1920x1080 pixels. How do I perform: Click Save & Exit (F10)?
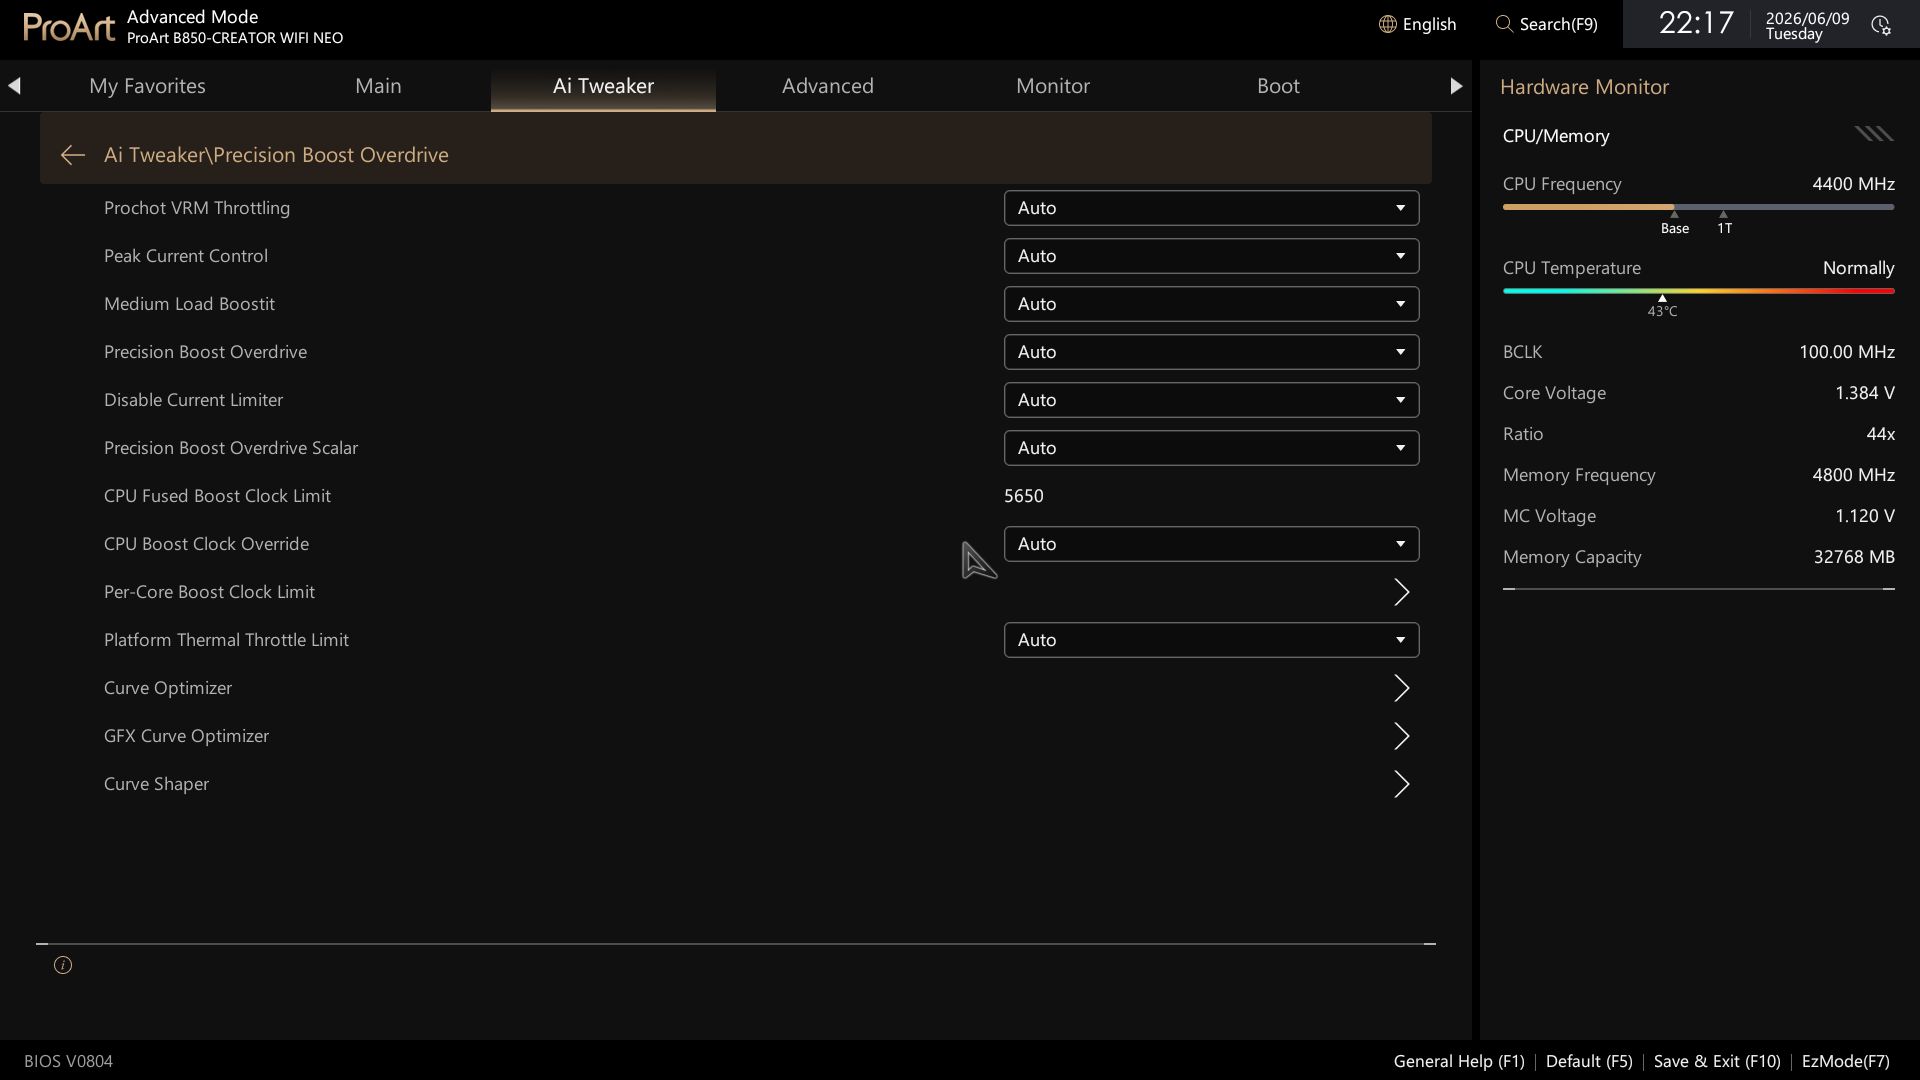pyautogui.click(x=1717, y=1061)
